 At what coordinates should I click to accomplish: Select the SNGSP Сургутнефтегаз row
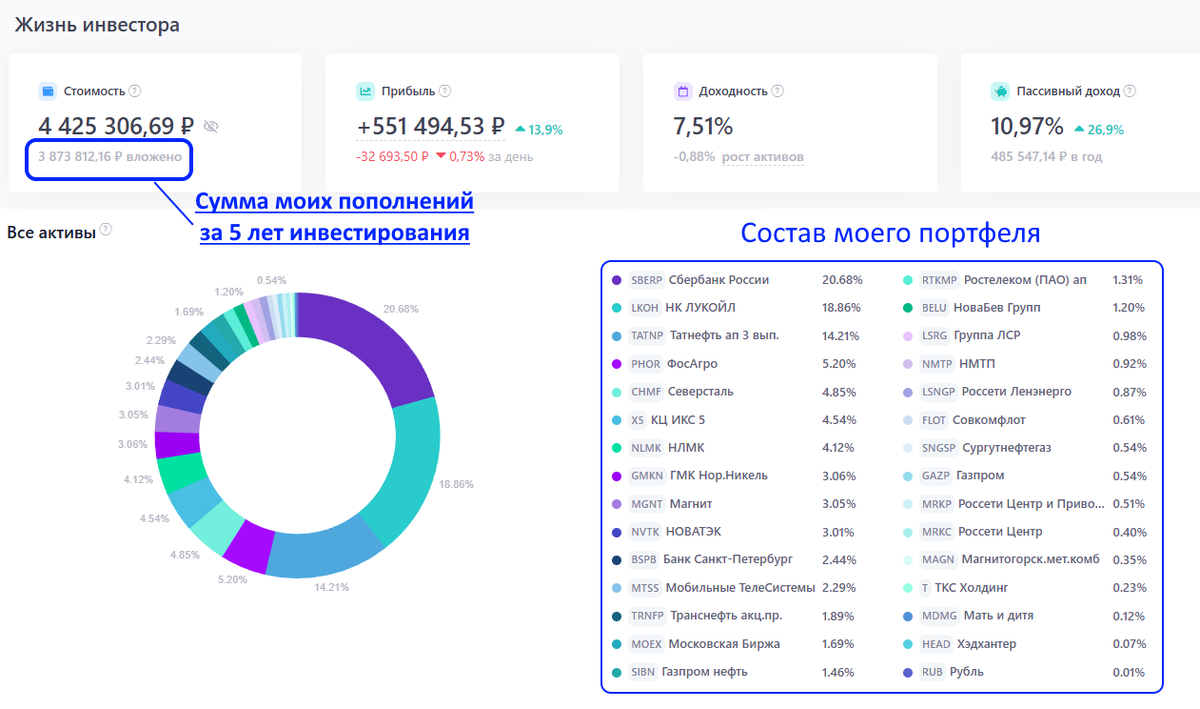[1024, 448]
